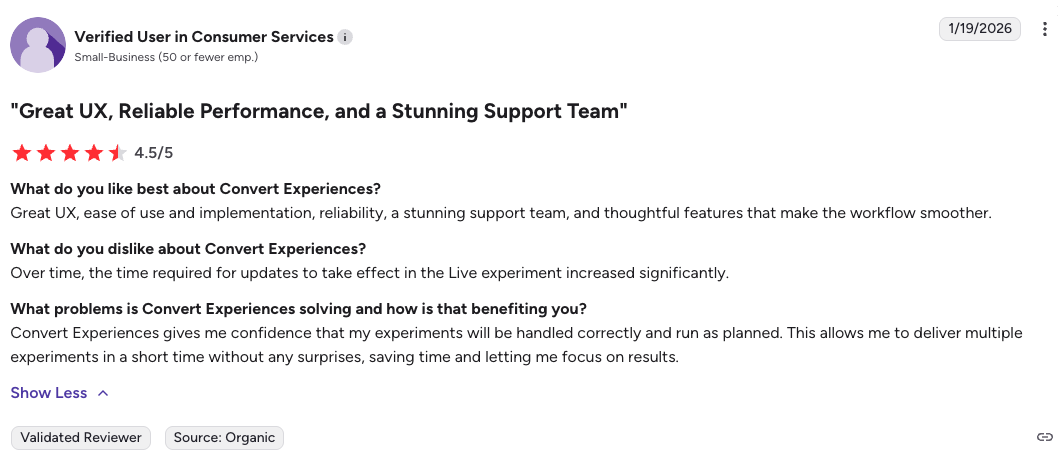The height and width of the screenshot is (454, 1058).
Task: Open the review title "Great UX, Reliable Performance"
Action: coord(319,111)
